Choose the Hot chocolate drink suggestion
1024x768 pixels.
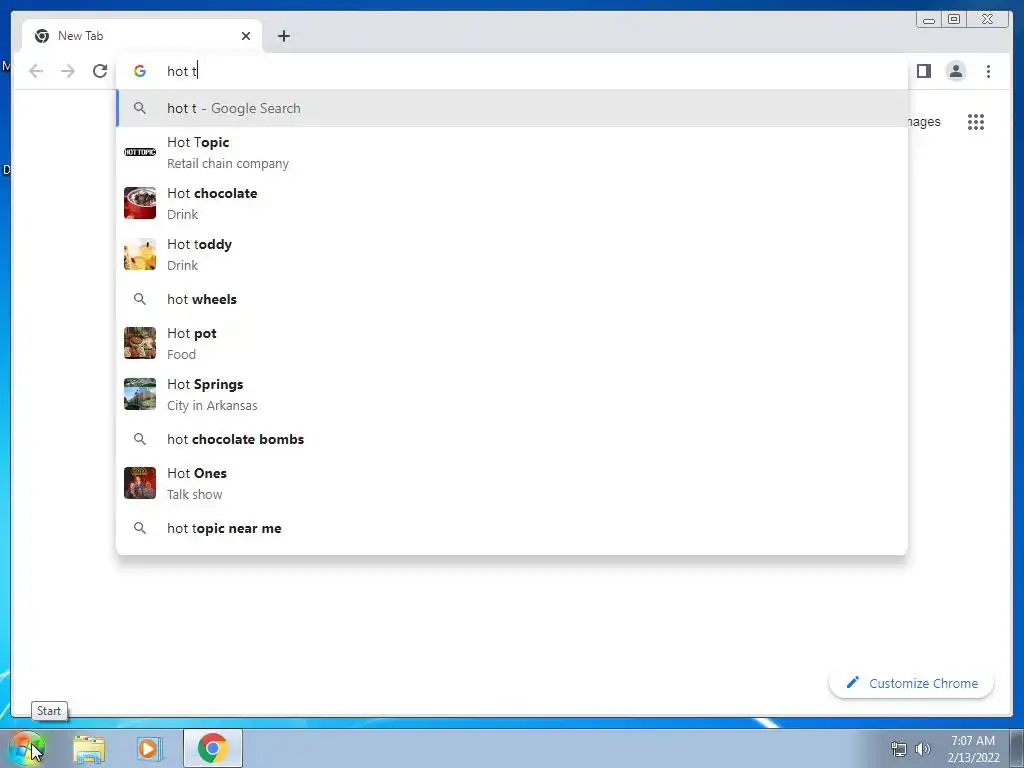[x=512, y=203]
